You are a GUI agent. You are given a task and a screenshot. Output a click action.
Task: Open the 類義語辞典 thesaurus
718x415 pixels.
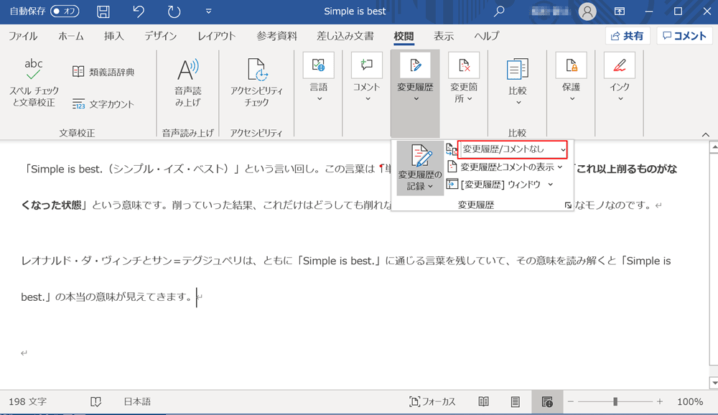pyautogui.click(x=103, y=72)
